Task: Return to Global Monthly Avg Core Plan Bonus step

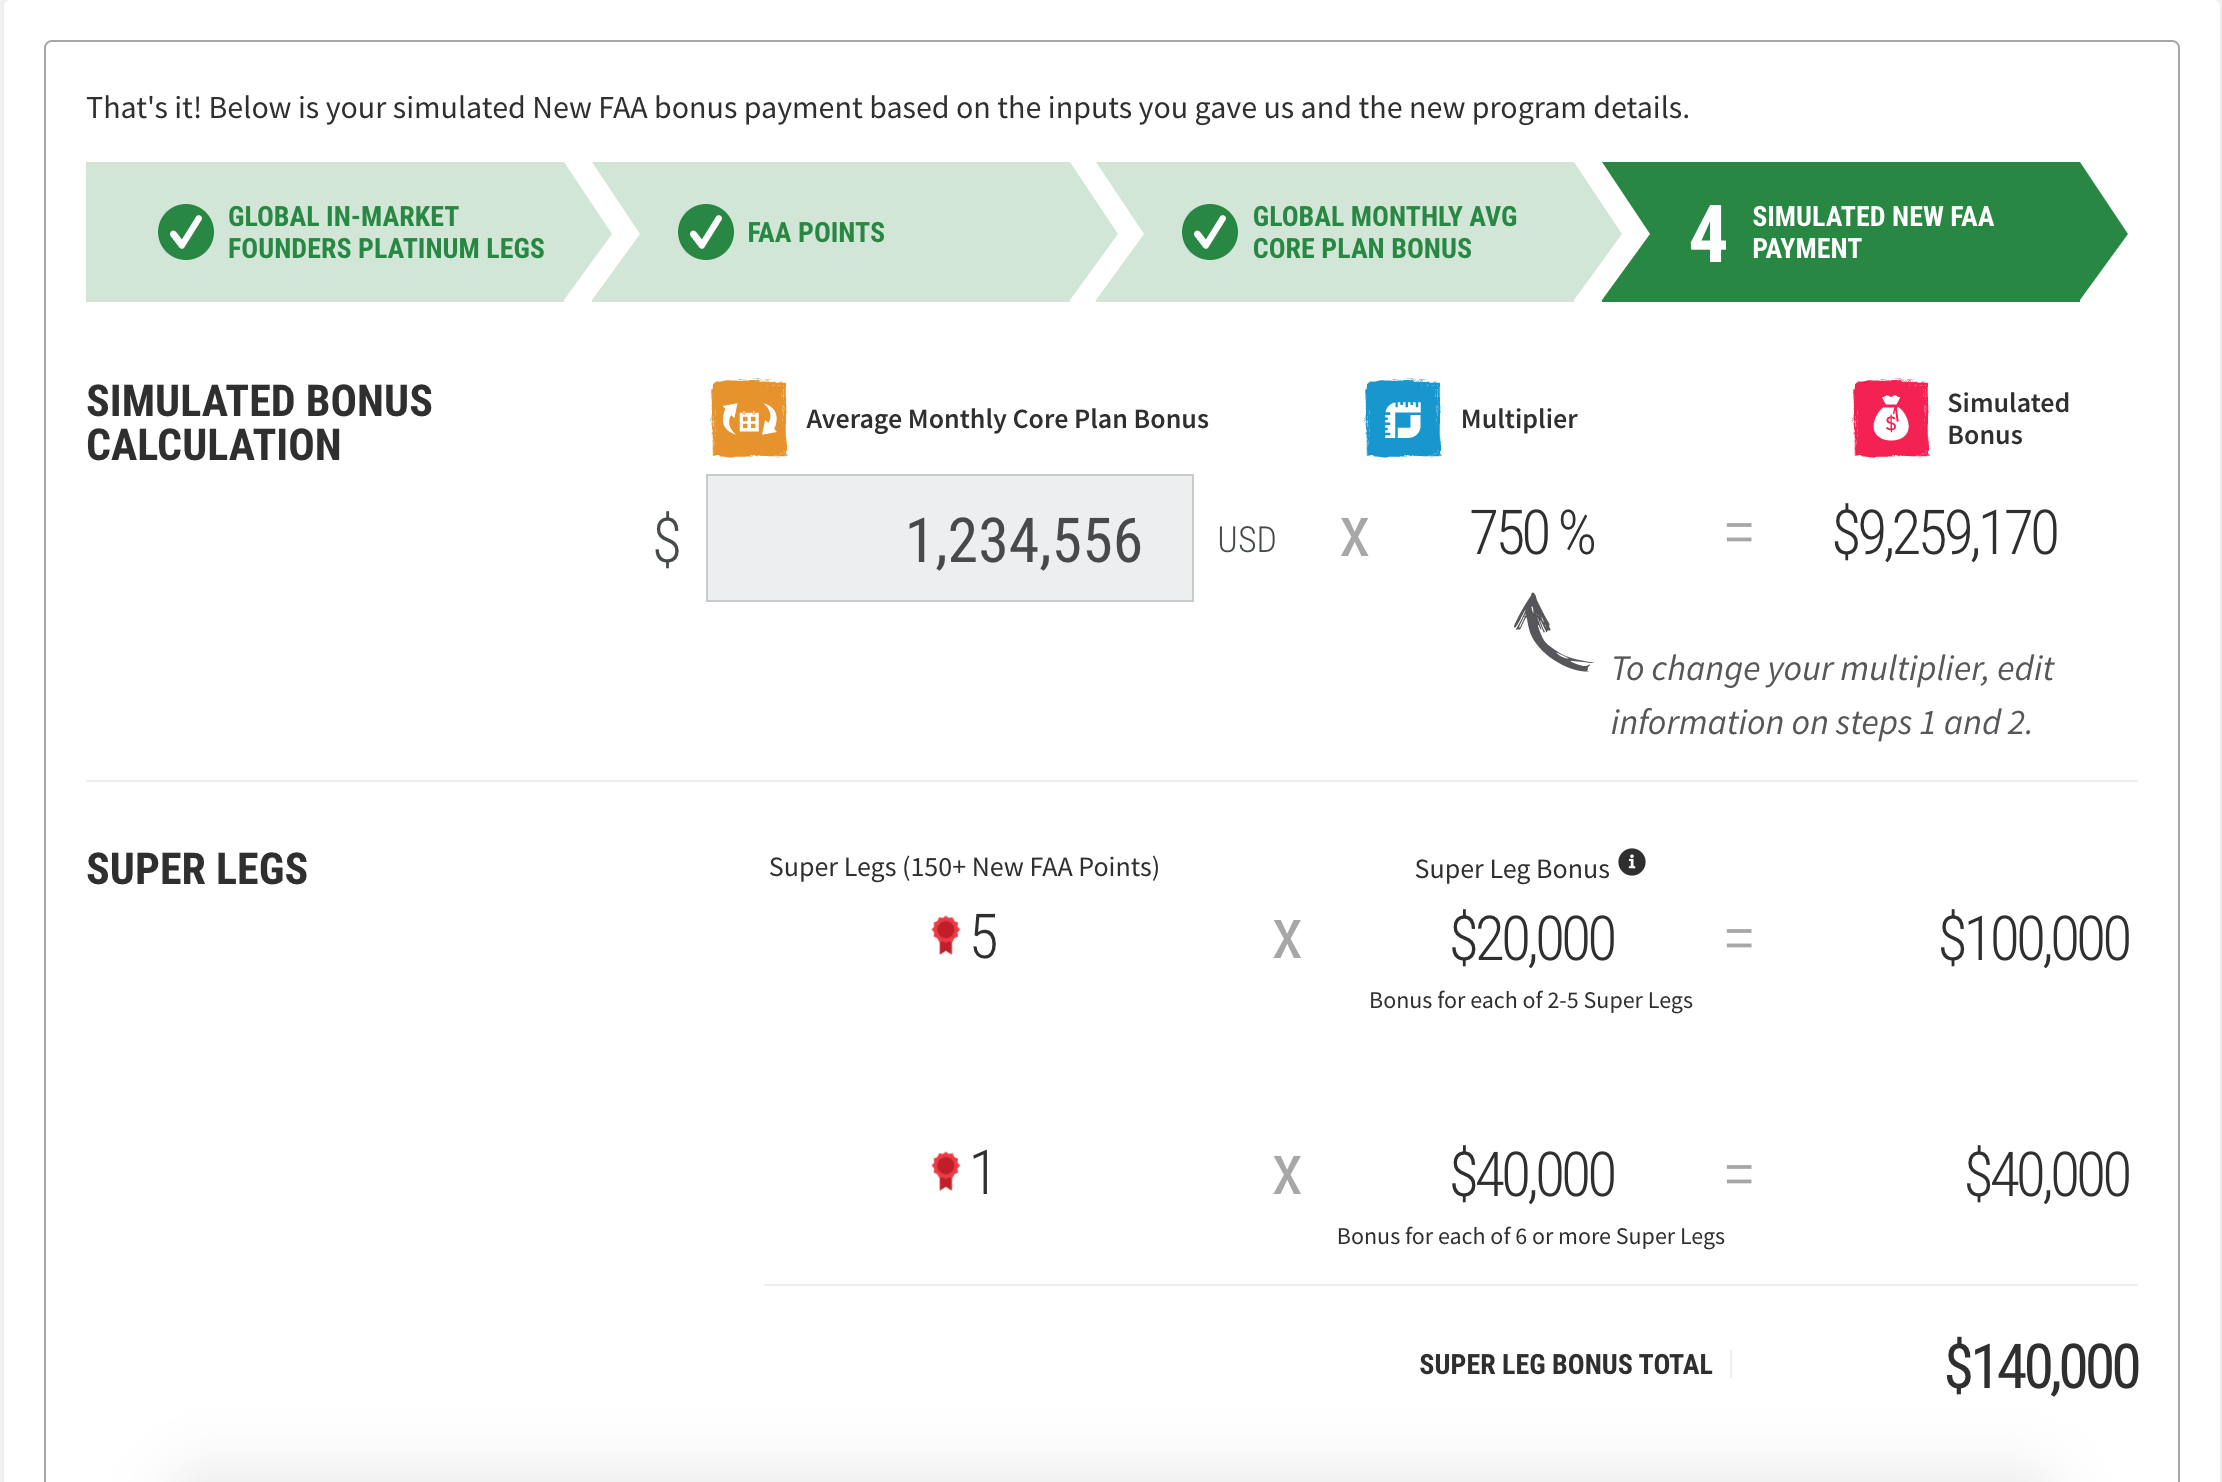Action: (x=1384, y=232)
